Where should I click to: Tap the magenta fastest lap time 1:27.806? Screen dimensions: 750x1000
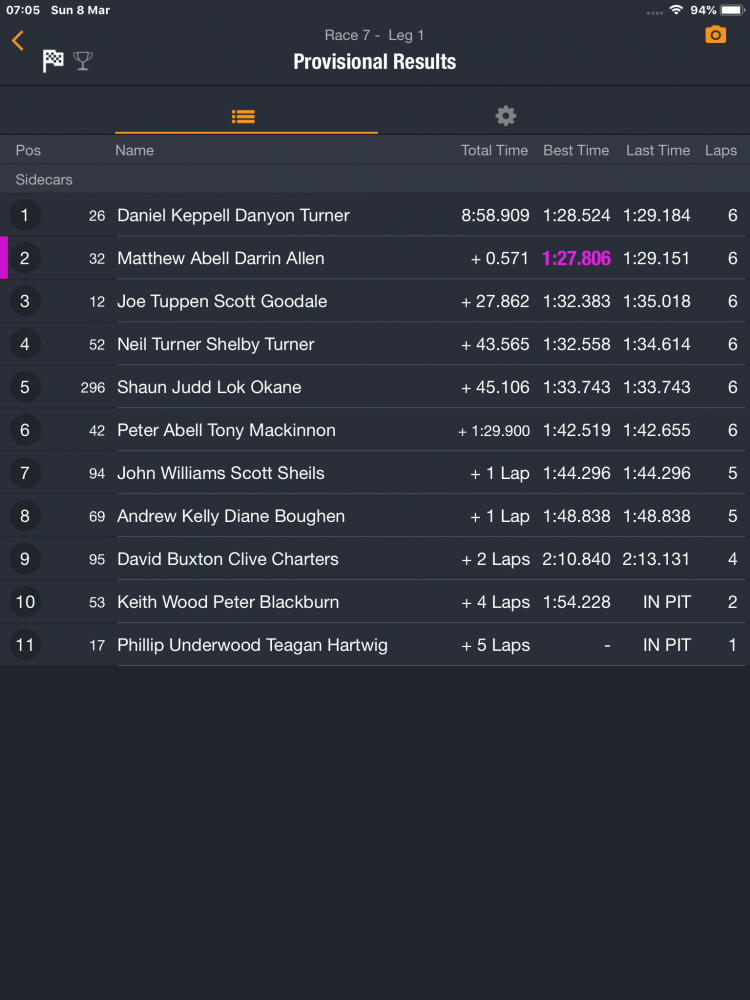click(576, 258)
